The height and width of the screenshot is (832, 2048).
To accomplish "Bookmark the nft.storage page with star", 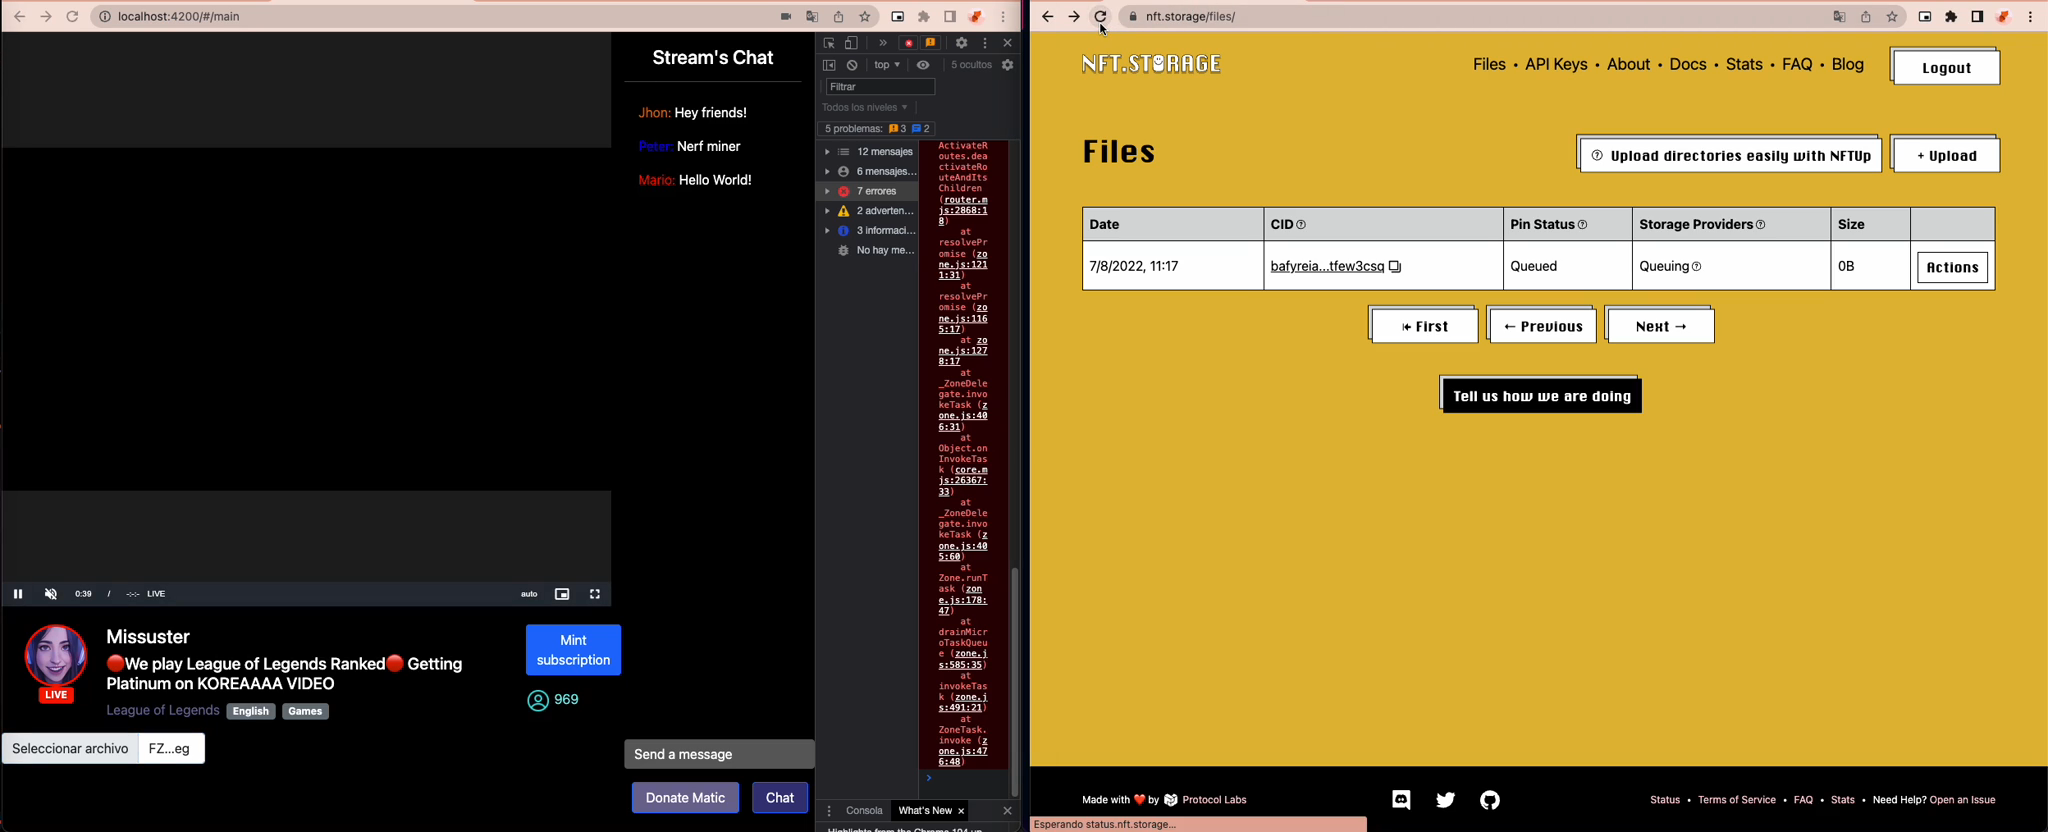I will tap(1892, 17).
